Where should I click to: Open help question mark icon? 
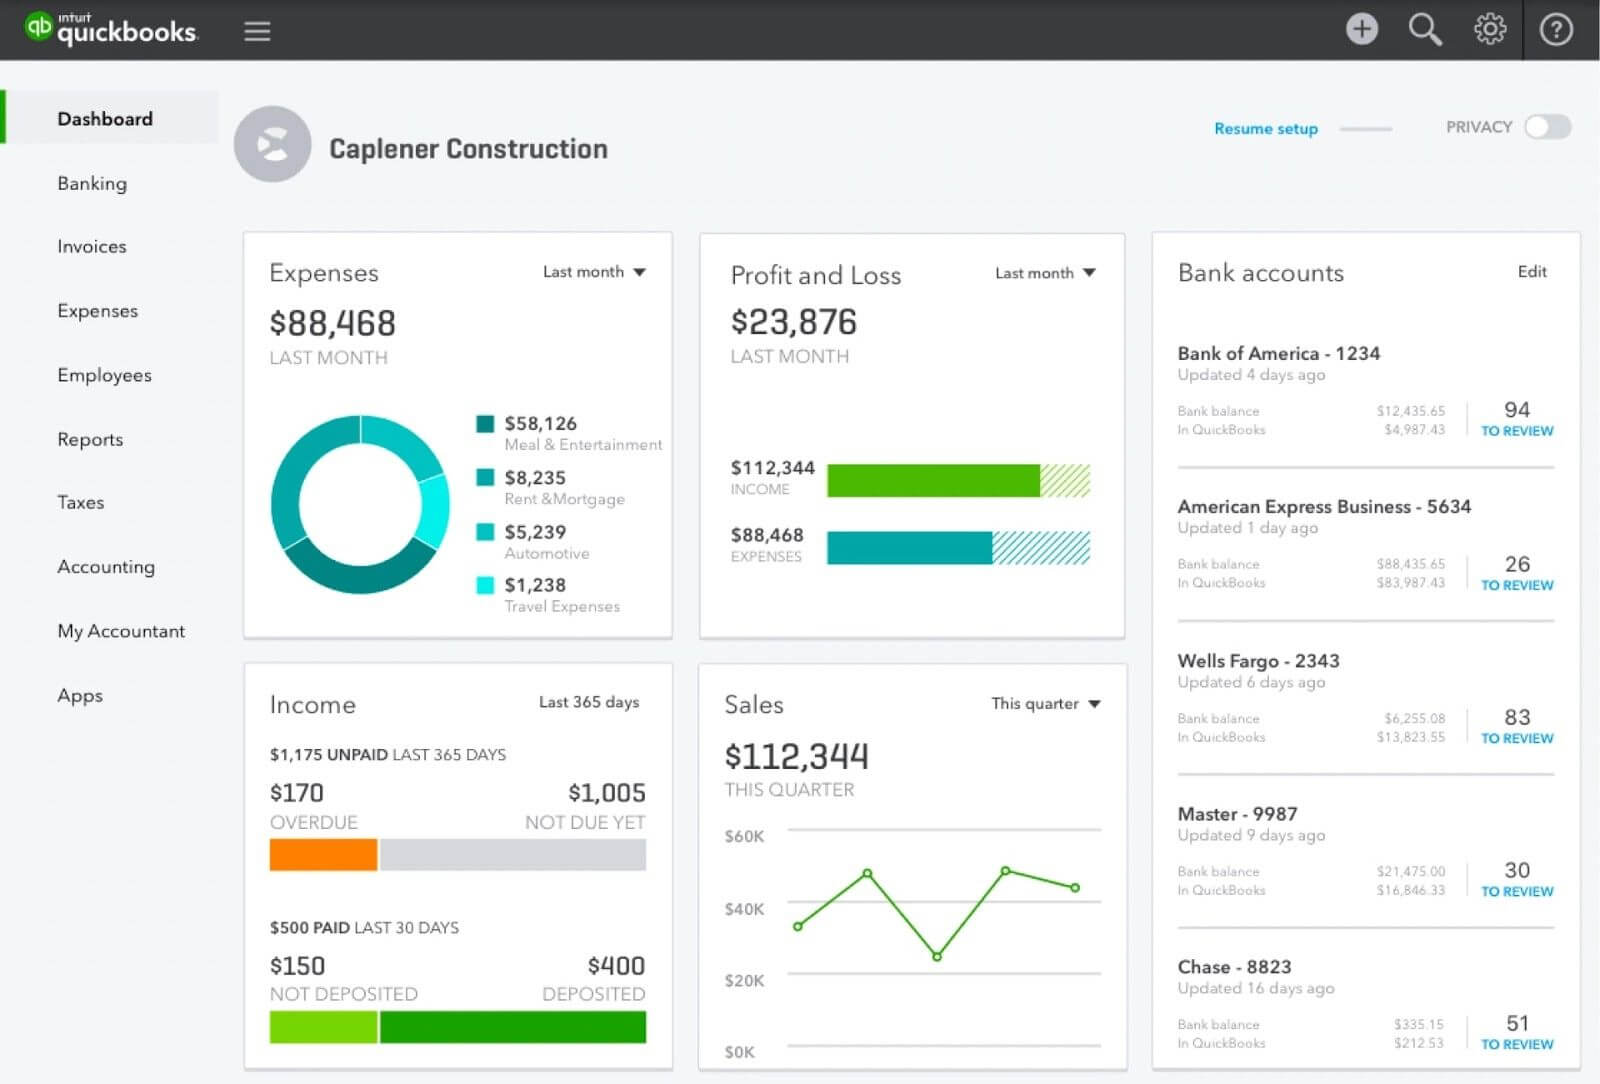click(x=1556, y=29)
